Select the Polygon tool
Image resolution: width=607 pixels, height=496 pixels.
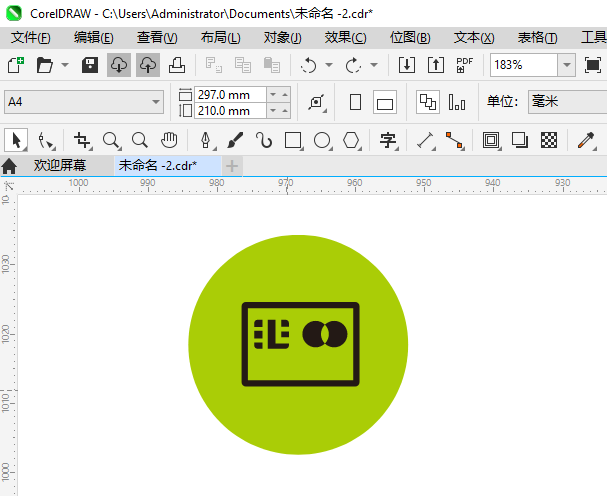point(352,140)
